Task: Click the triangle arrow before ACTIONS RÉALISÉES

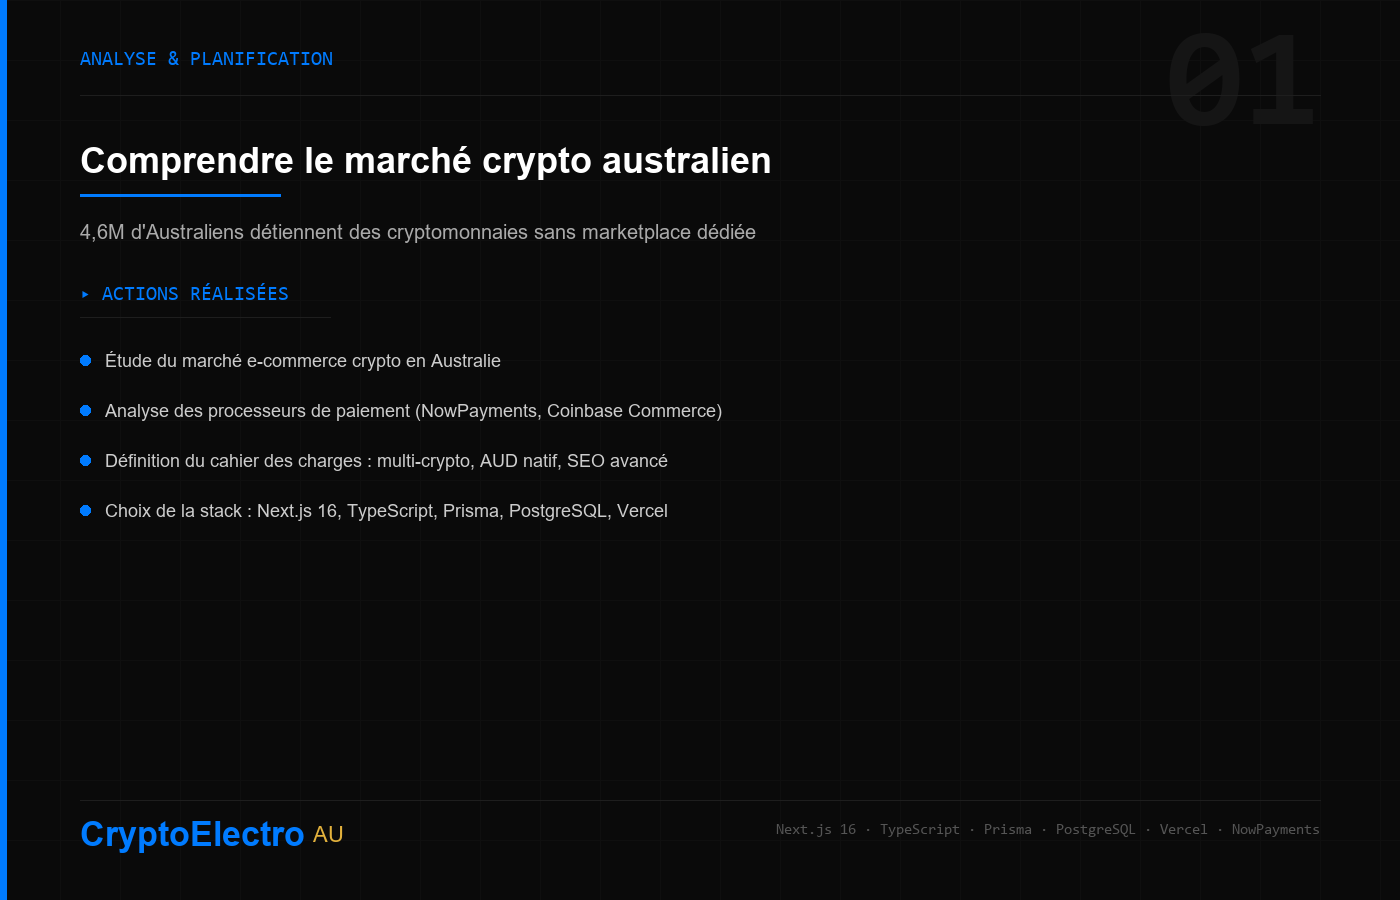Action: tap(85, 294)
